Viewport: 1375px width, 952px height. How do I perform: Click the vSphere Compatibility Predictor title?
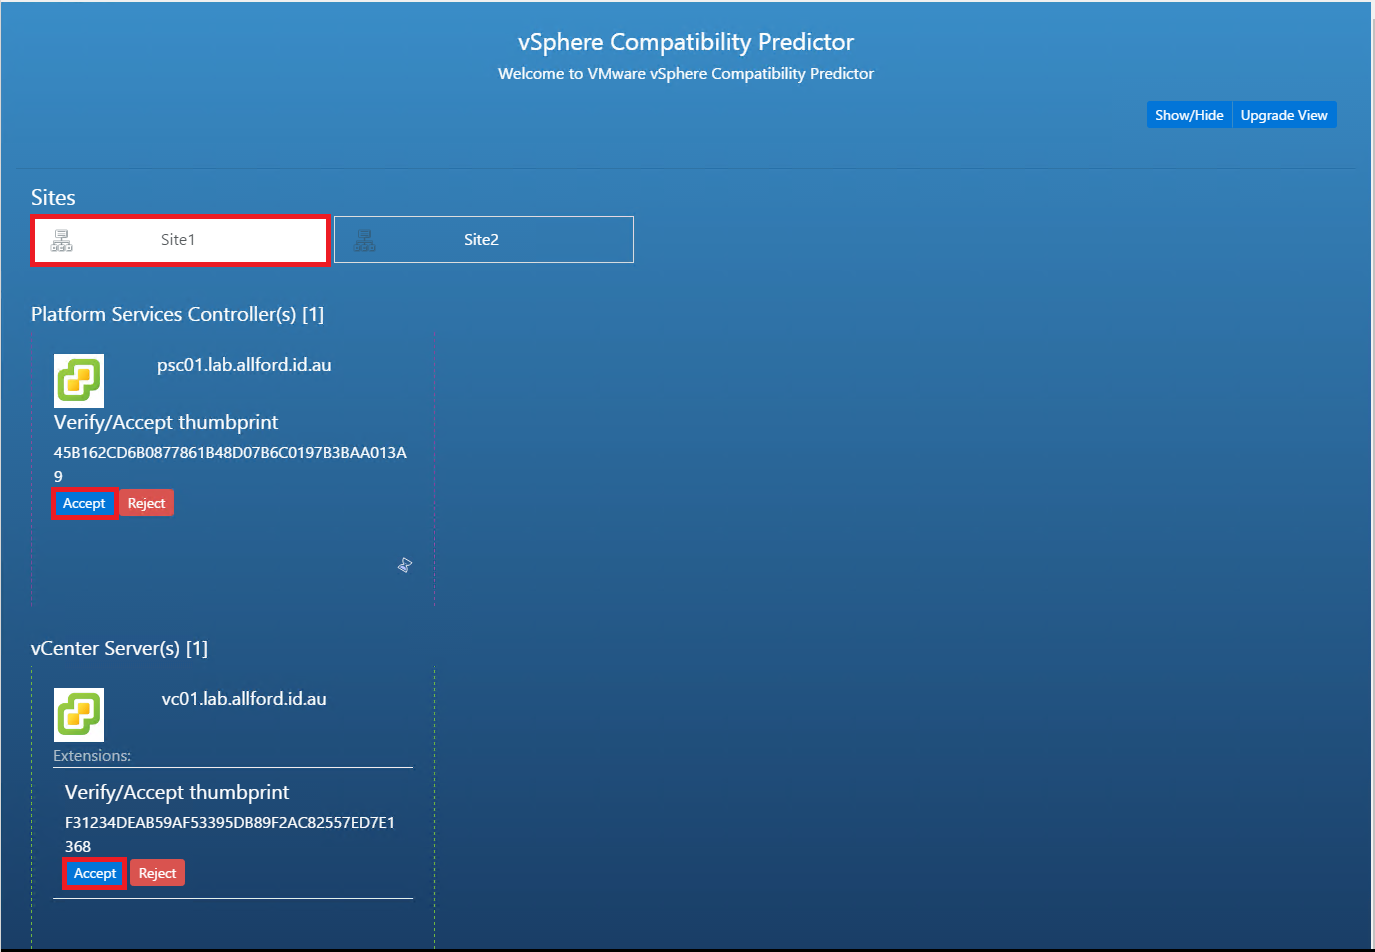point(686,42)
